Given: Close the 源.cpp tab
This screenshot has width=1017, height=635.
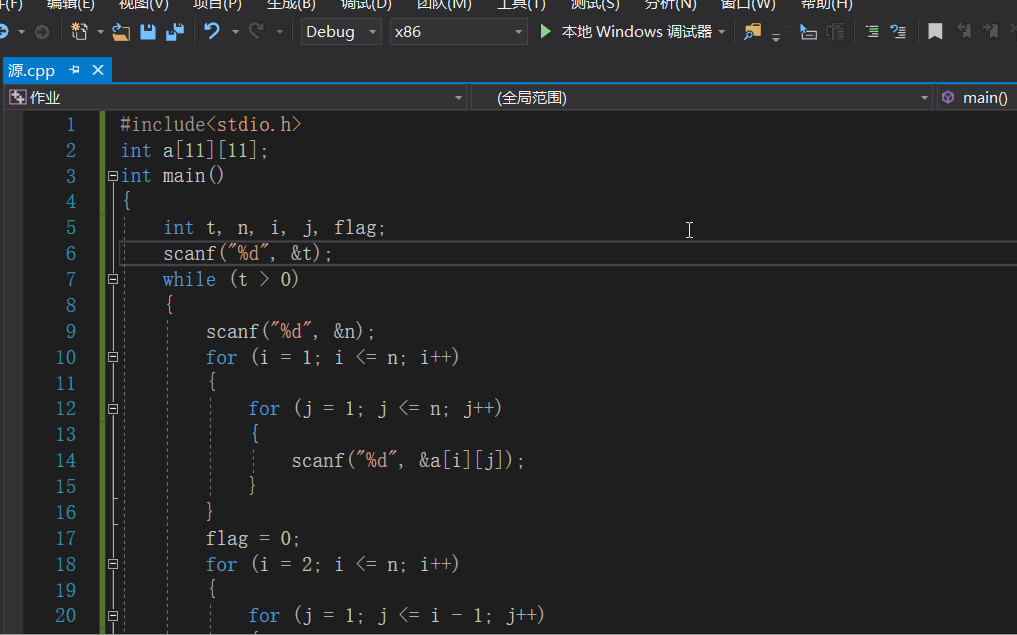Looking at the screenshot, I should [x=98, y=69].
